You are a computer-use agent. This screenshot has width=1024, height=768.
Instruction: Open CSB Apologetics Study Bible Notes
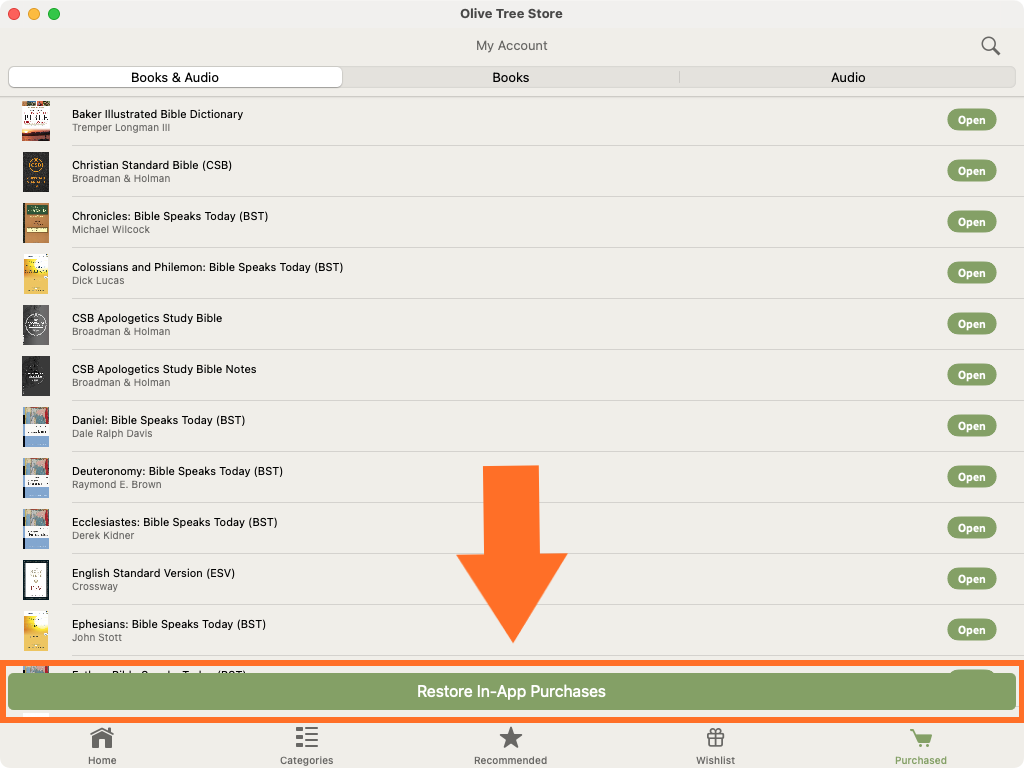click(971, 375)
